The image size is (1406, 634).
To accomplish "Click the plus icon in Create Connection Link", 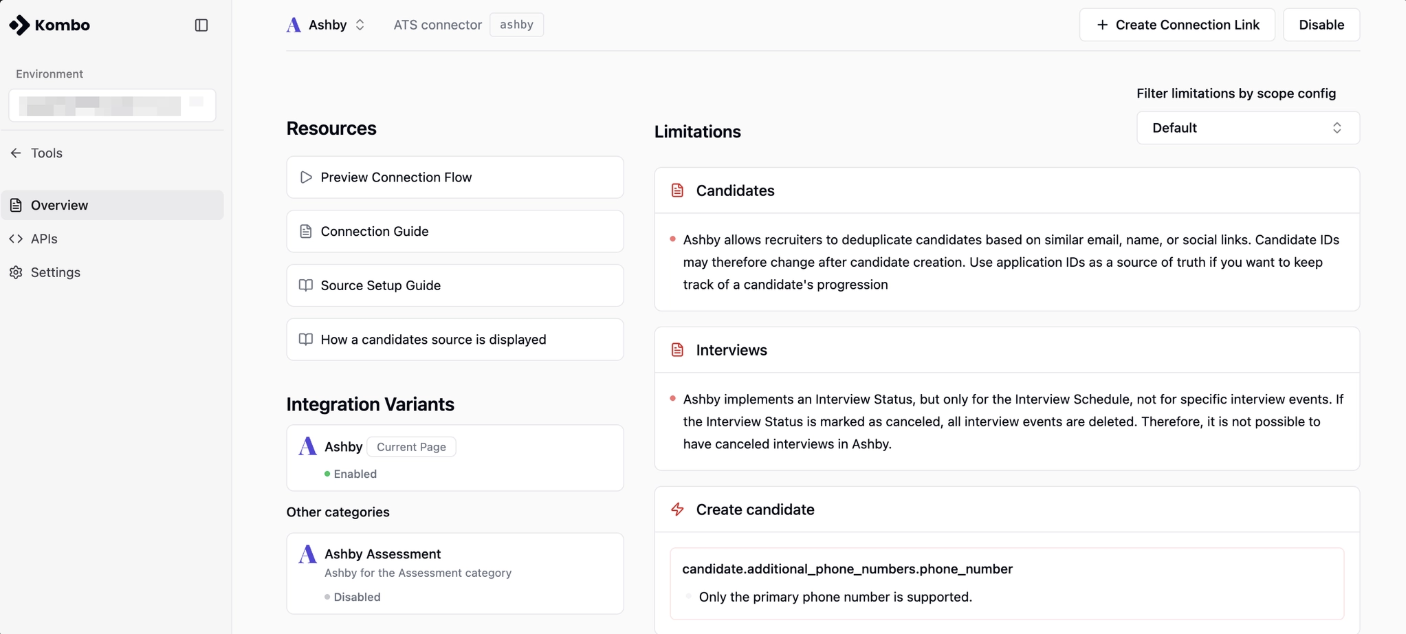I will [1103, 25].
